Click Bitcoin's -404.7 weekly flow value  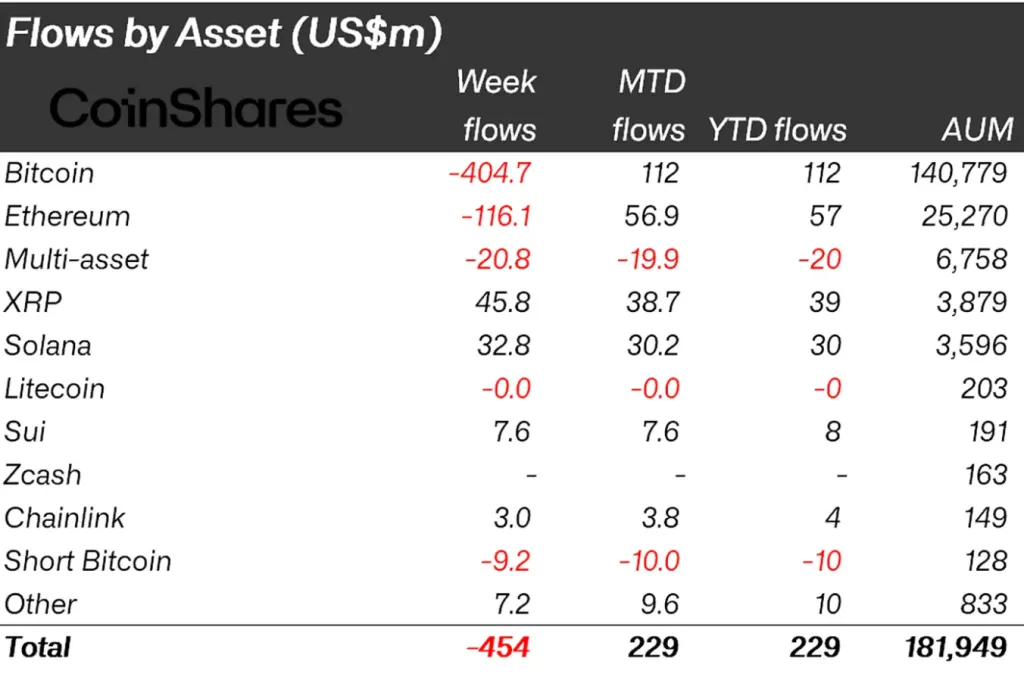click(489, 173)
